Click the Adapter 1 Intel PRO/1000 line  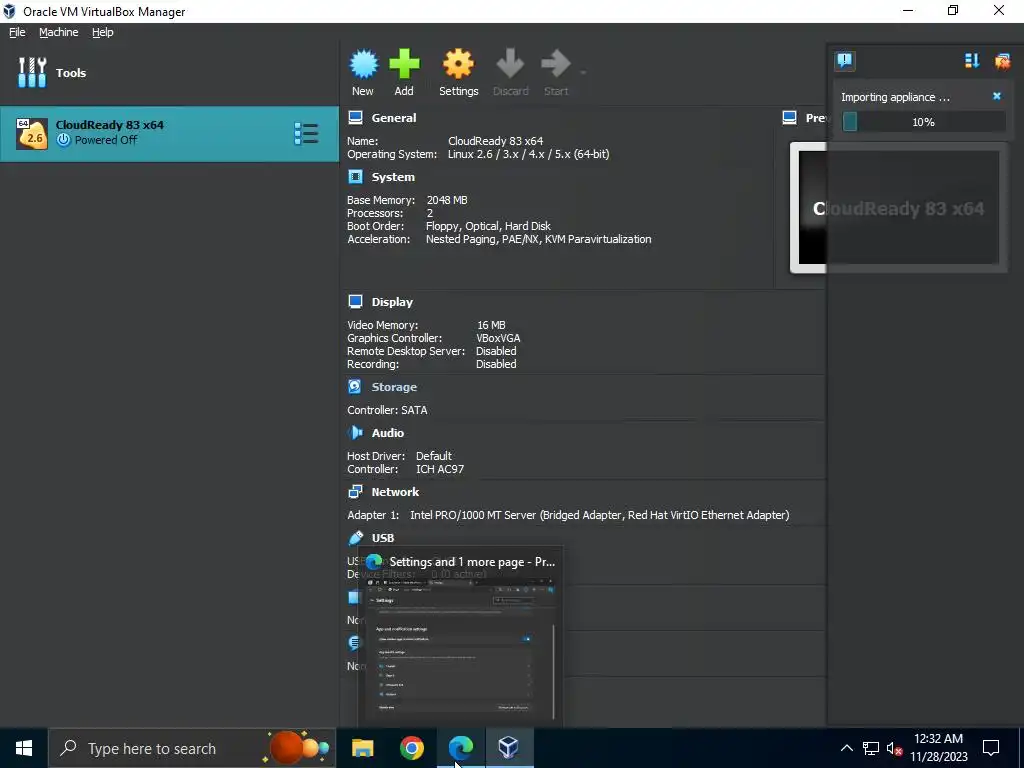(568, 515)
